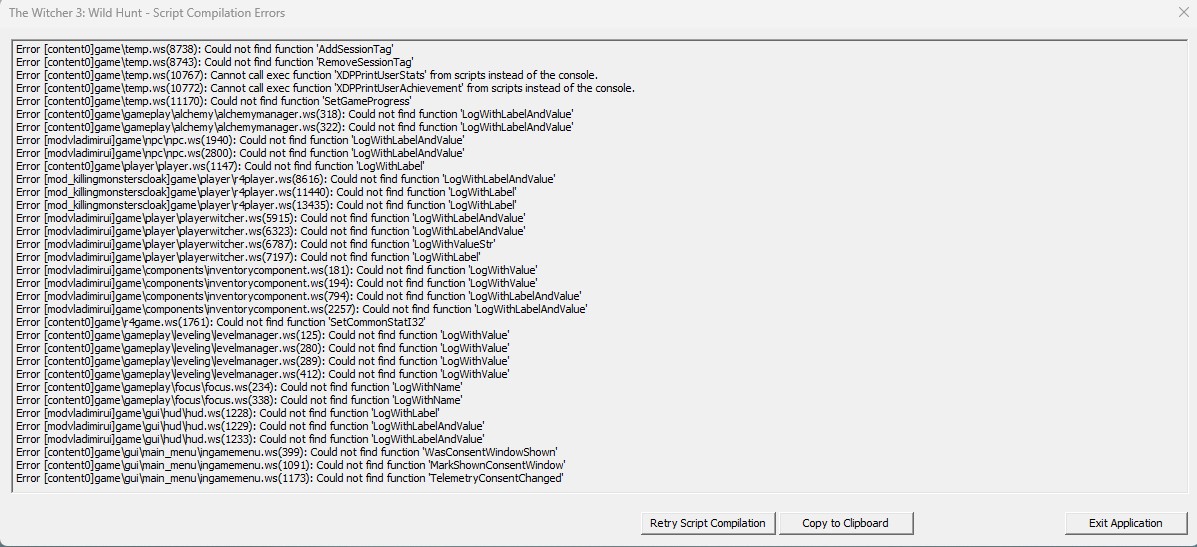1197x547 pixels.
Task: Copy errors with Copy to Clipboard
Action: 845,523
